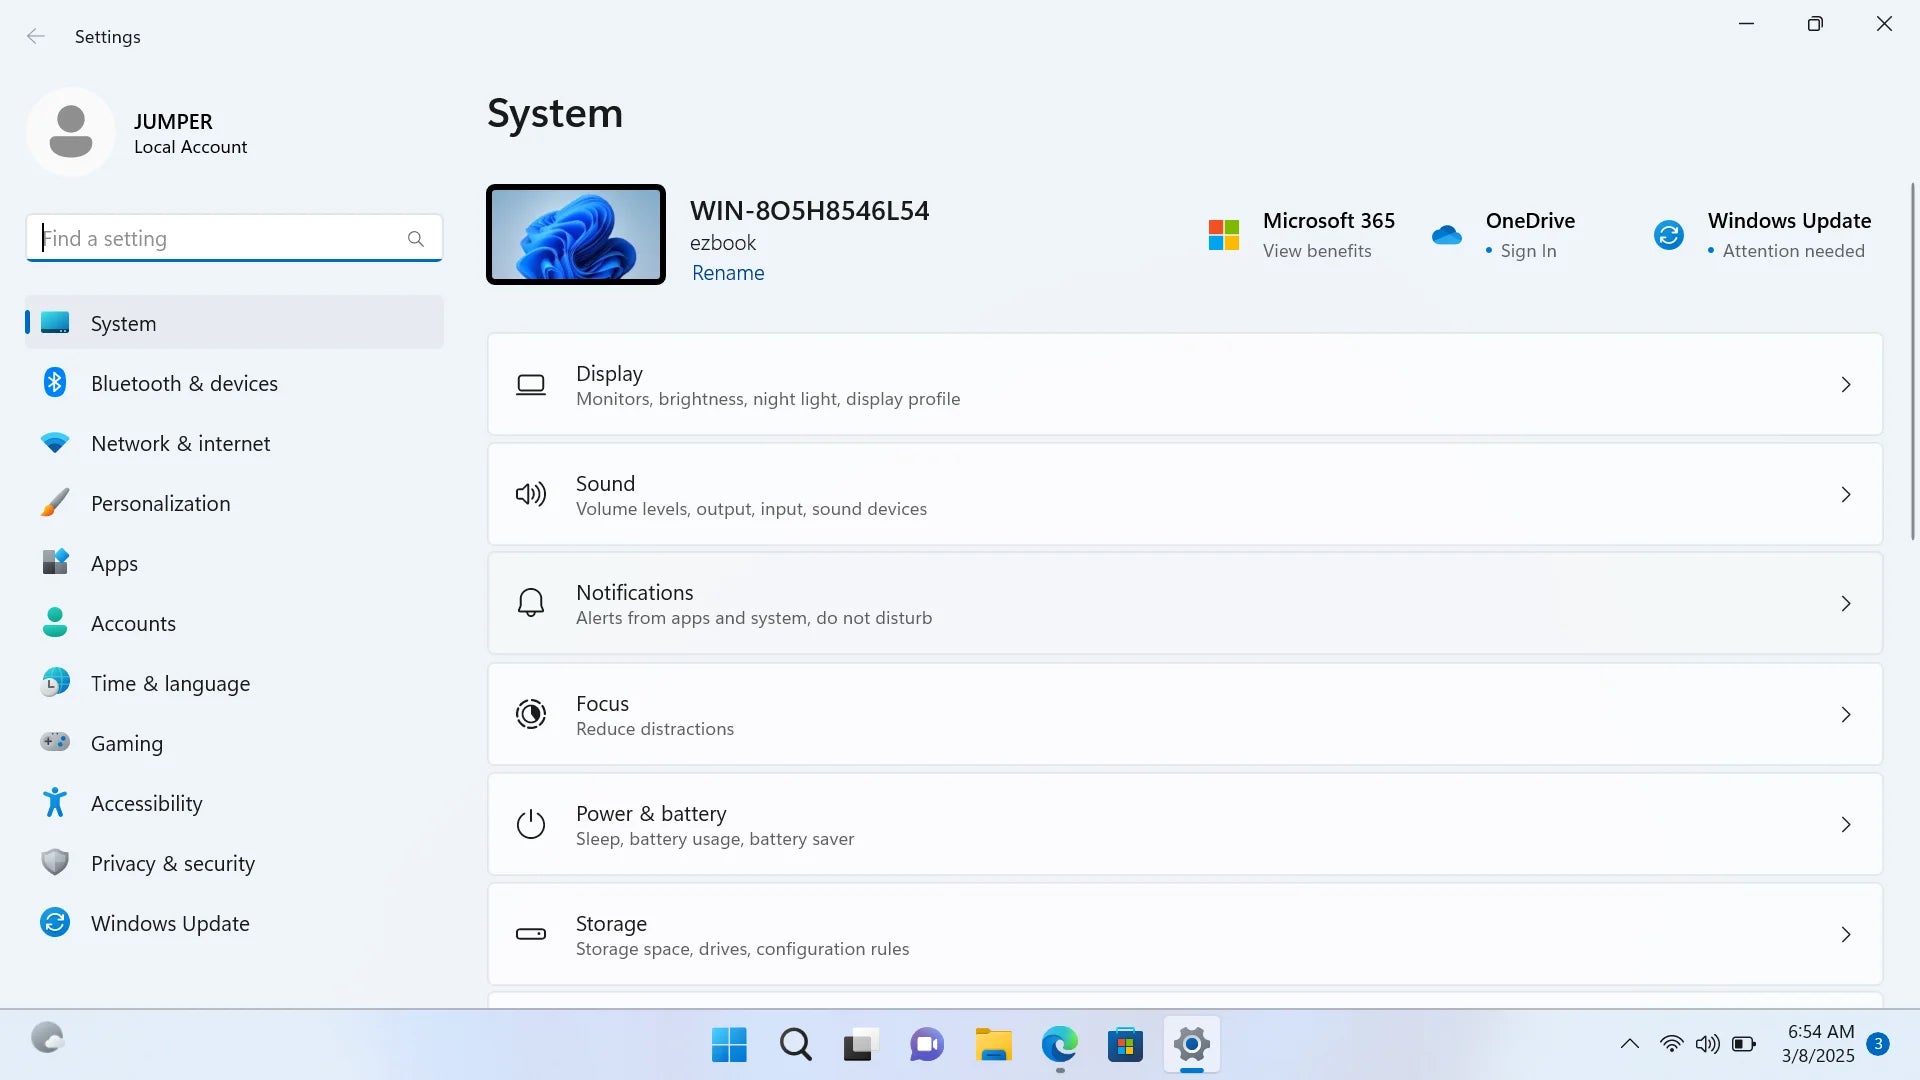Click the Privacy & security shield icon

tap(55, 863)
